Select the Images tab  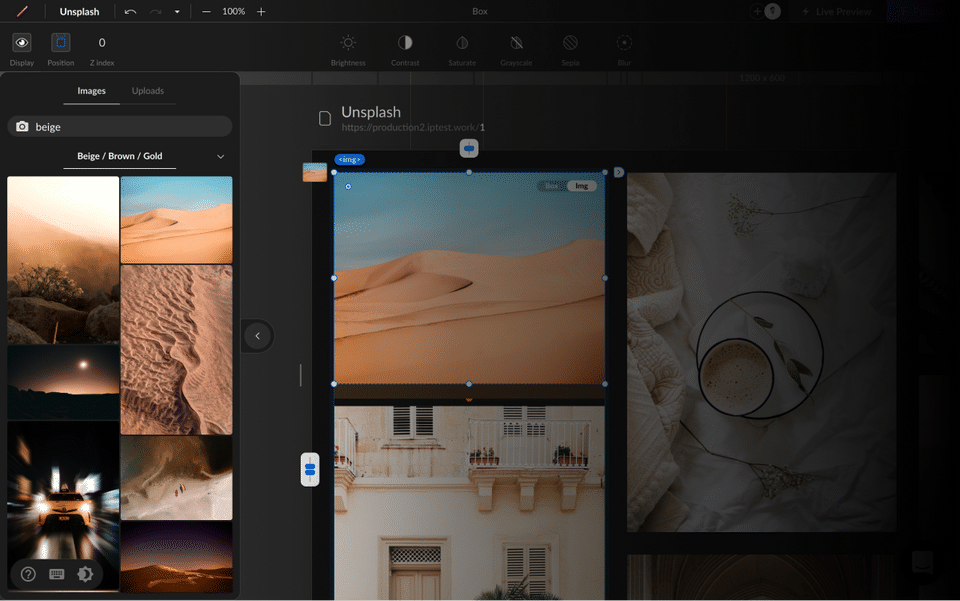pyautogui.click(x=91, y=91)
